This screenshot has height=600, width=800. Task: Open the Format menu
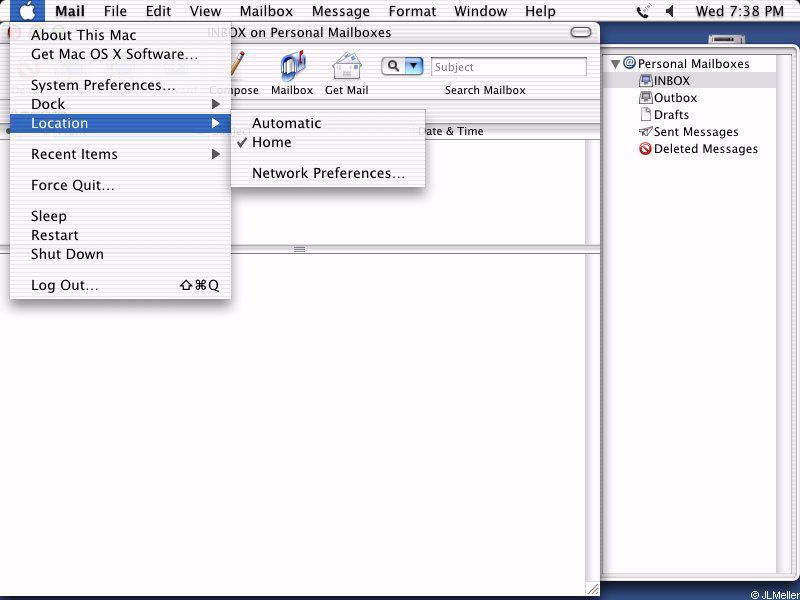tap(412, 11)
